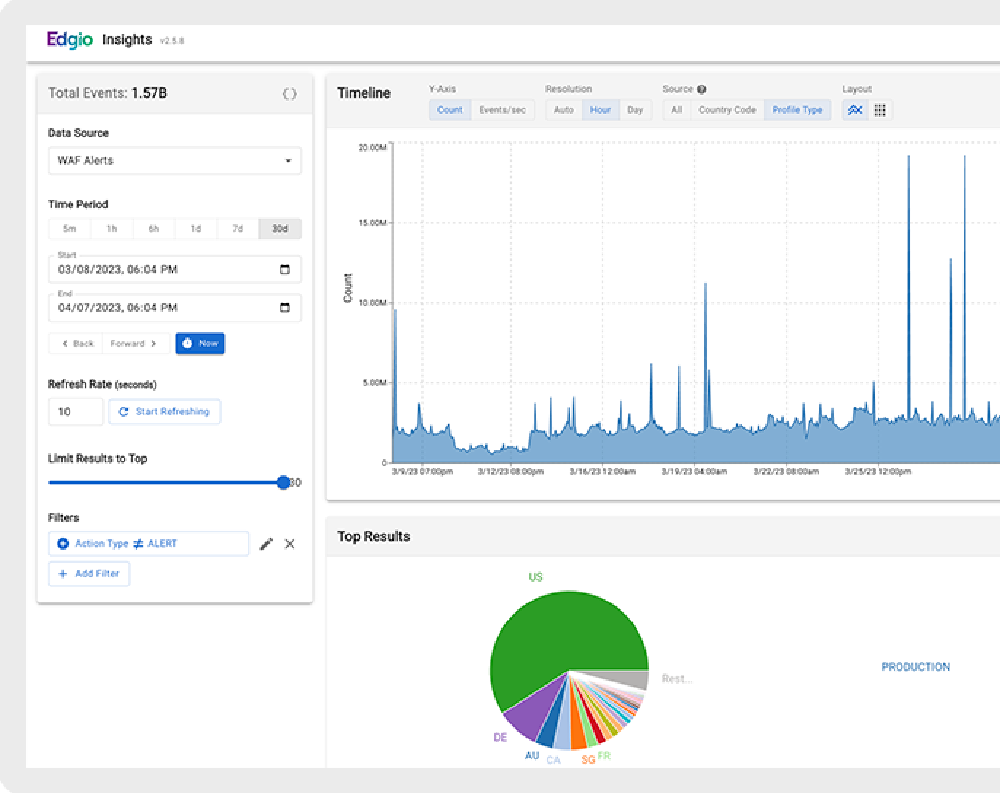Select the 7d time period tab

238,229
